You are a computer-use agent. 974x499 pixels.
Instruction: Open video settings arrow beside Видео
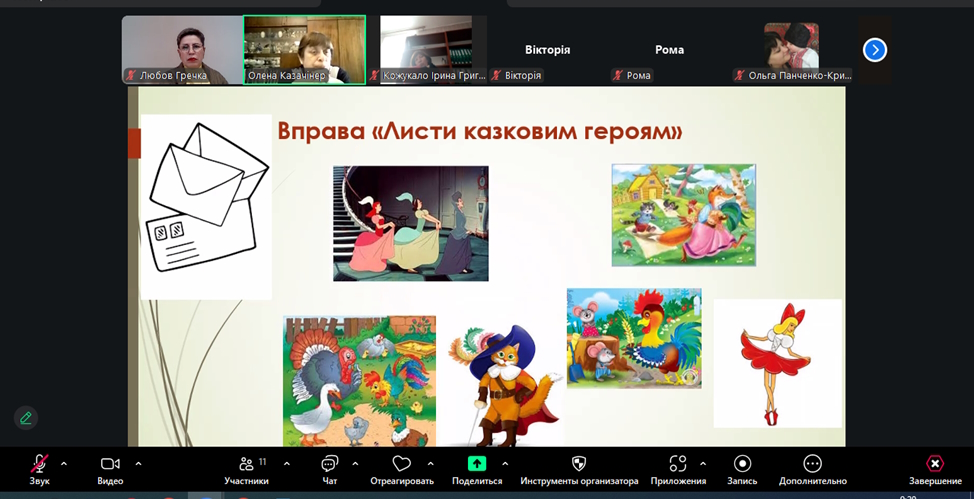point(138,464)
